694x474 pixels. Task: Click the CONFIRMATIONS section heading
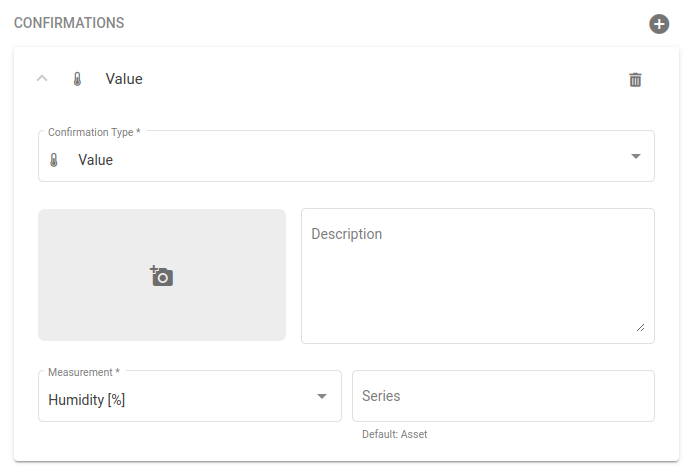pos(69,22)
